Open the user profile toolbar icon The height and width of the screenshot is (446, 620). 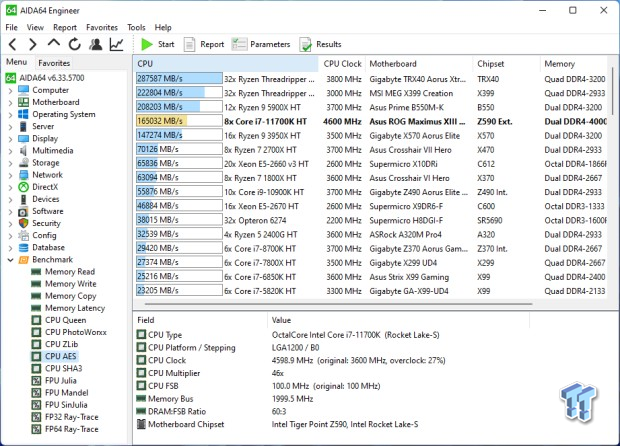point(95,44)
